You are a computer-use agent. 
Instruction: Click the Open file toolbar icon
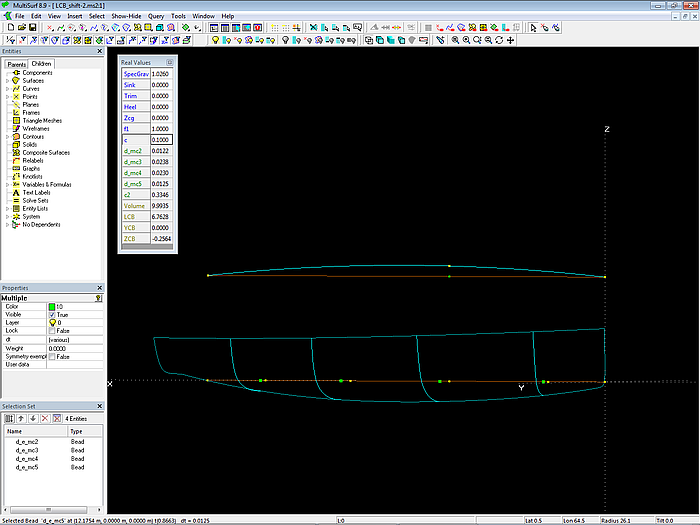coord(20,28)
